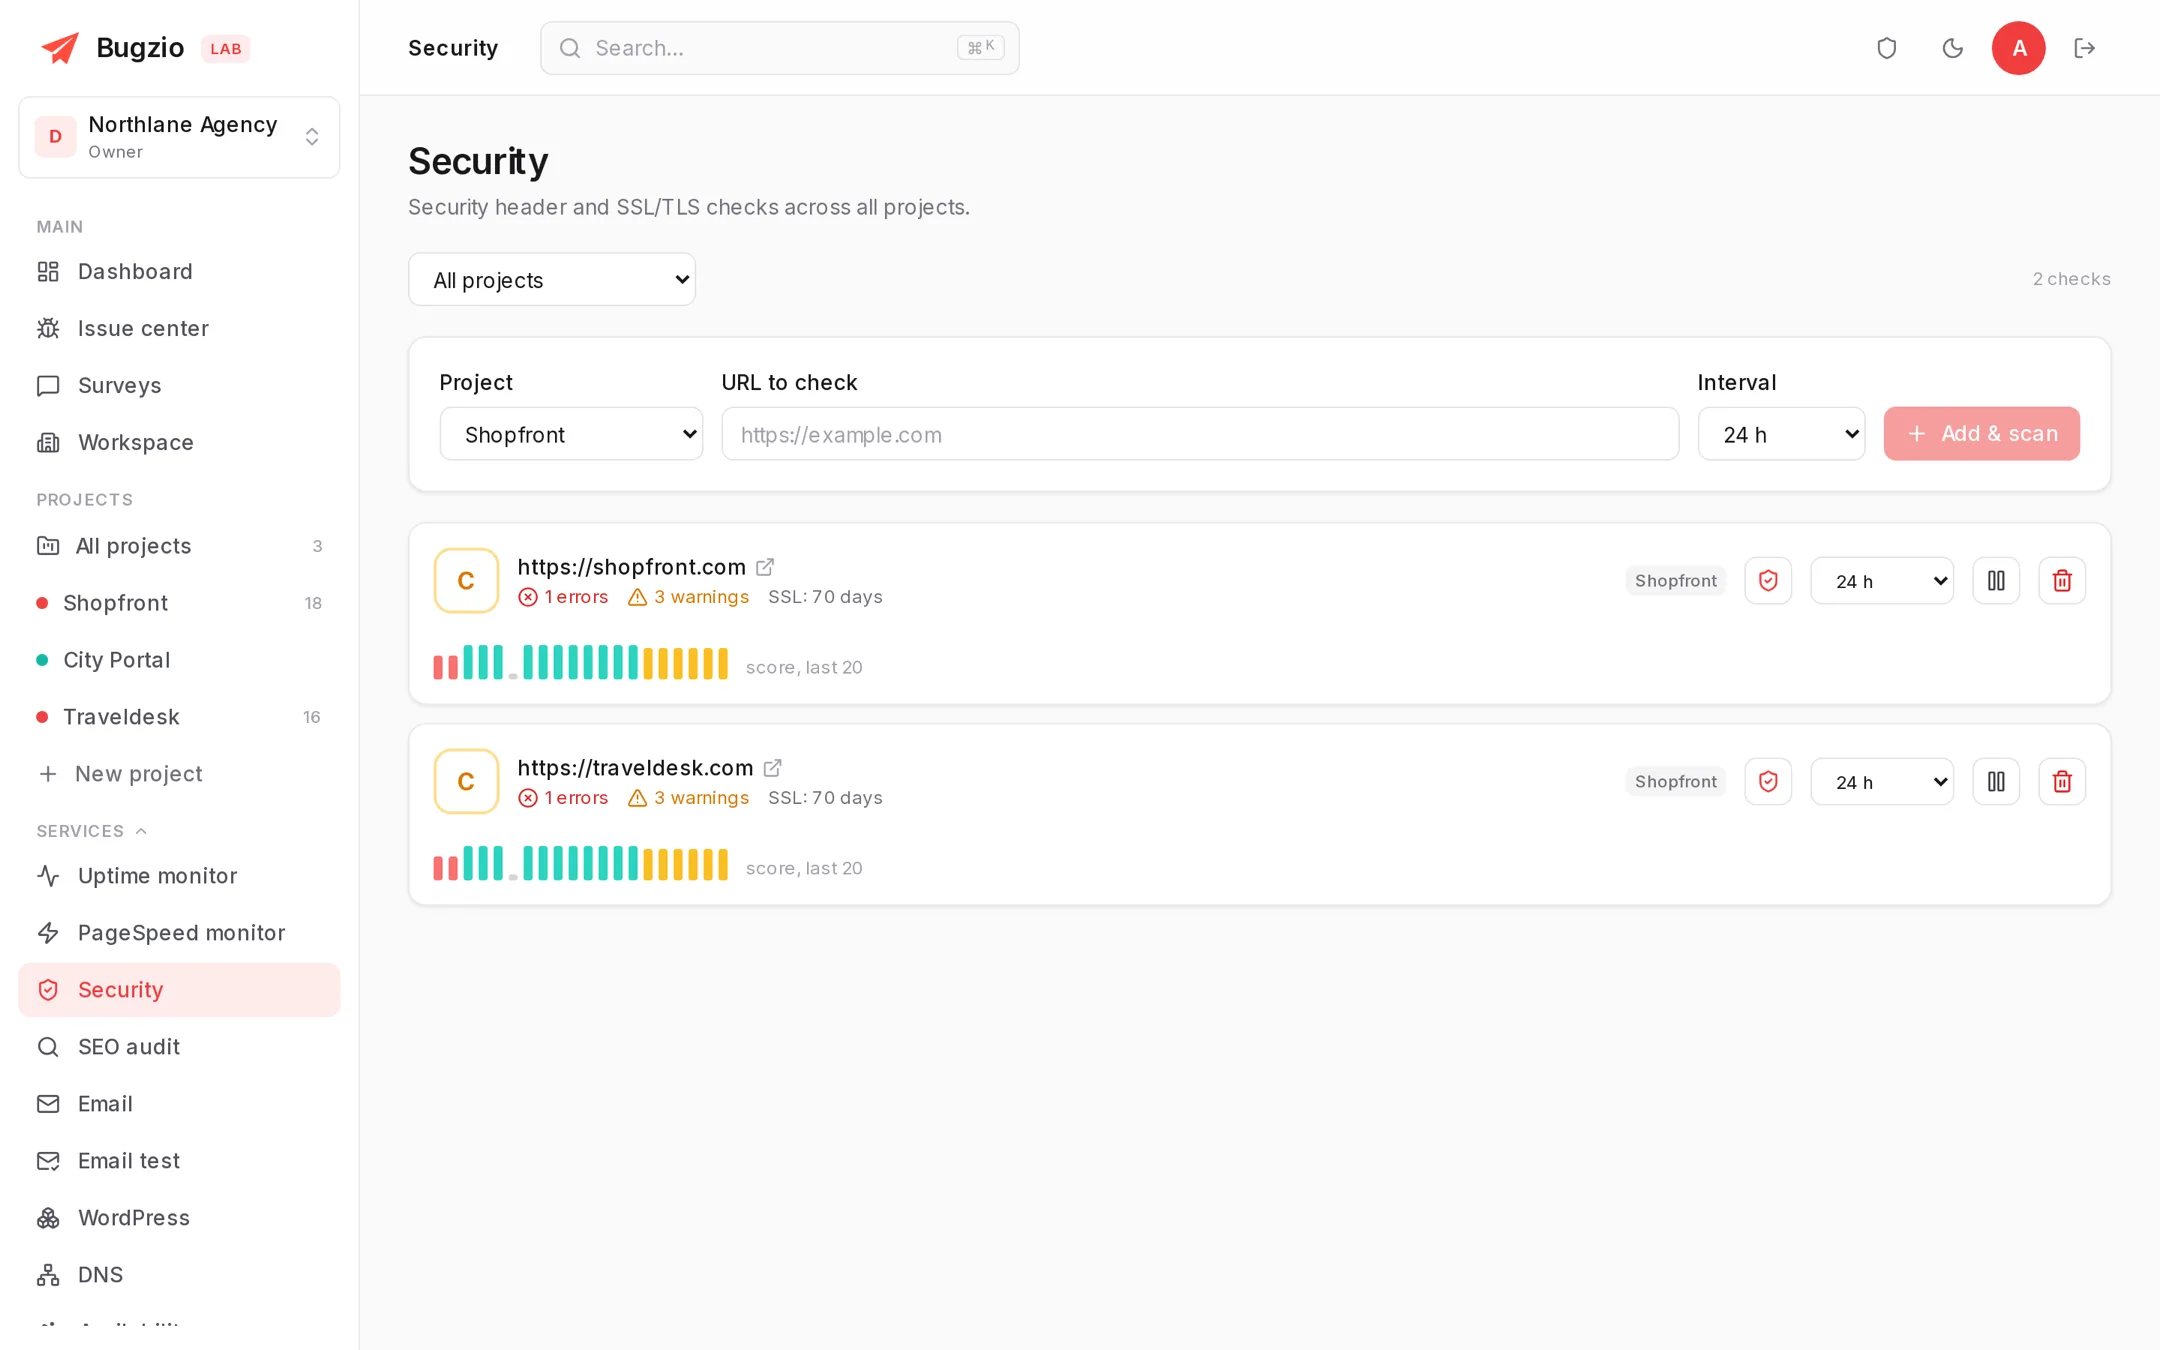Delete the traveldesk.com check
2160x1350 pixels.
[2062, 782]
